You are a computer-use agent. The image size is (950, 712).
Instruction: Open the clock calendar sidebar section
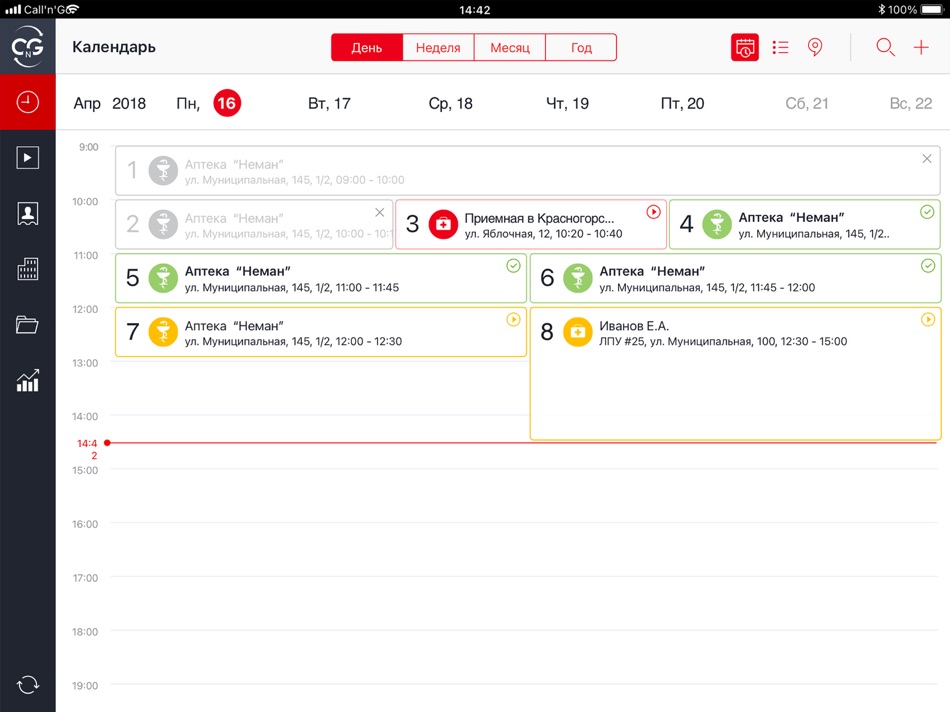(x=27, y=102)
